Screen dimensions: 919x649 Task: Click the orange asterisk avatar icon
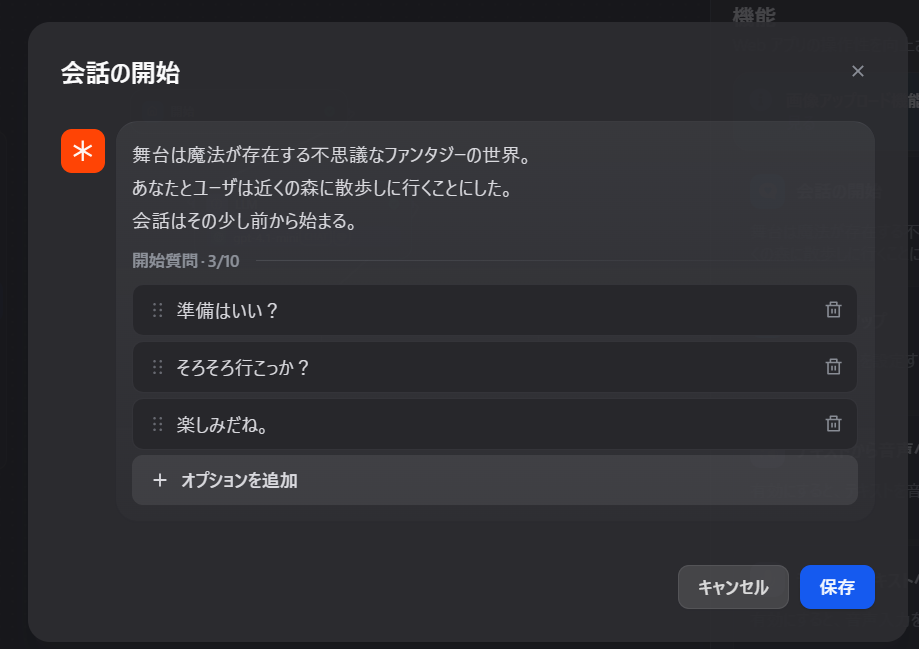pos(83,151)
